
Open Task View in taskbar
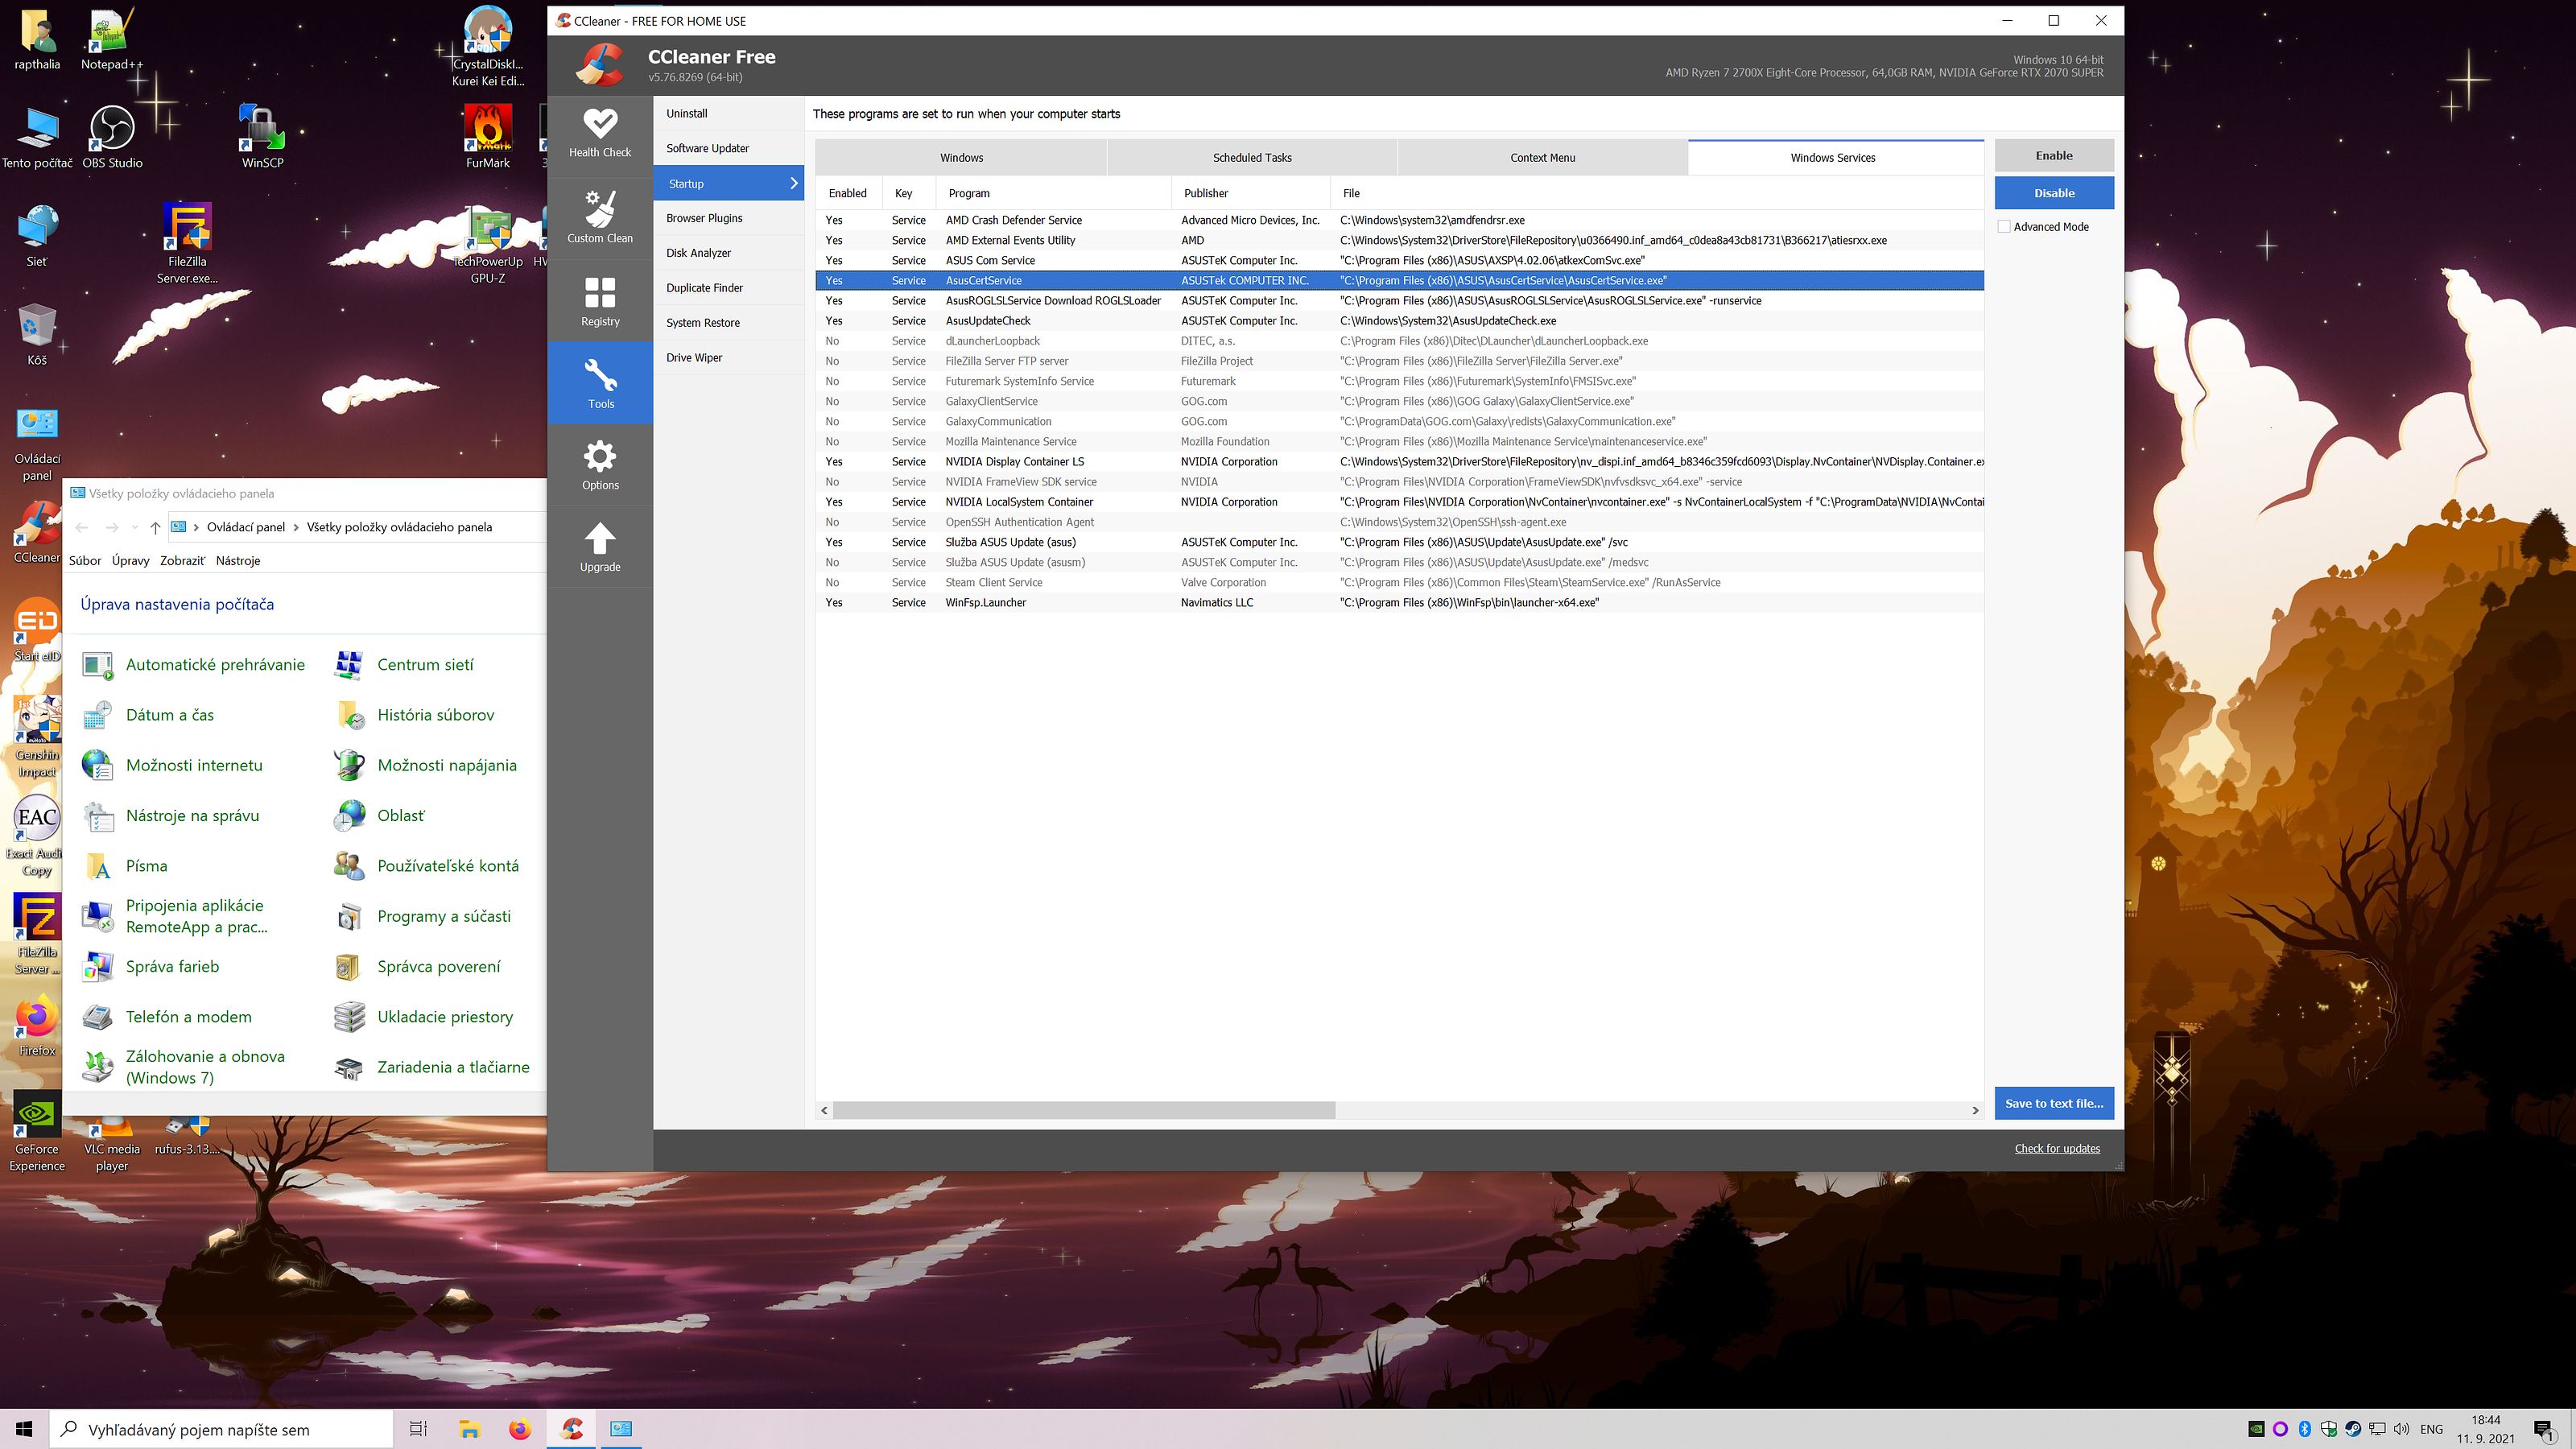(x=418, y=1429)
